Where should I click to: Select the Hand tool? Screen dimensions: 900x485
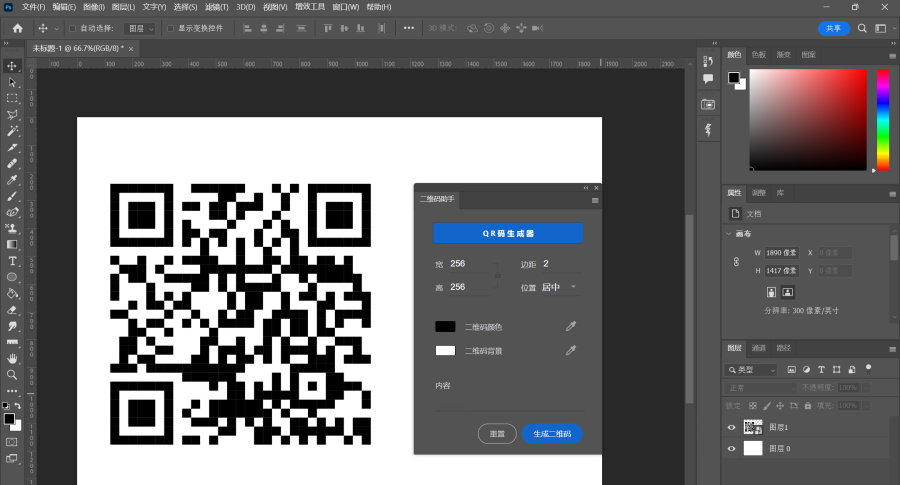[12, 359]
